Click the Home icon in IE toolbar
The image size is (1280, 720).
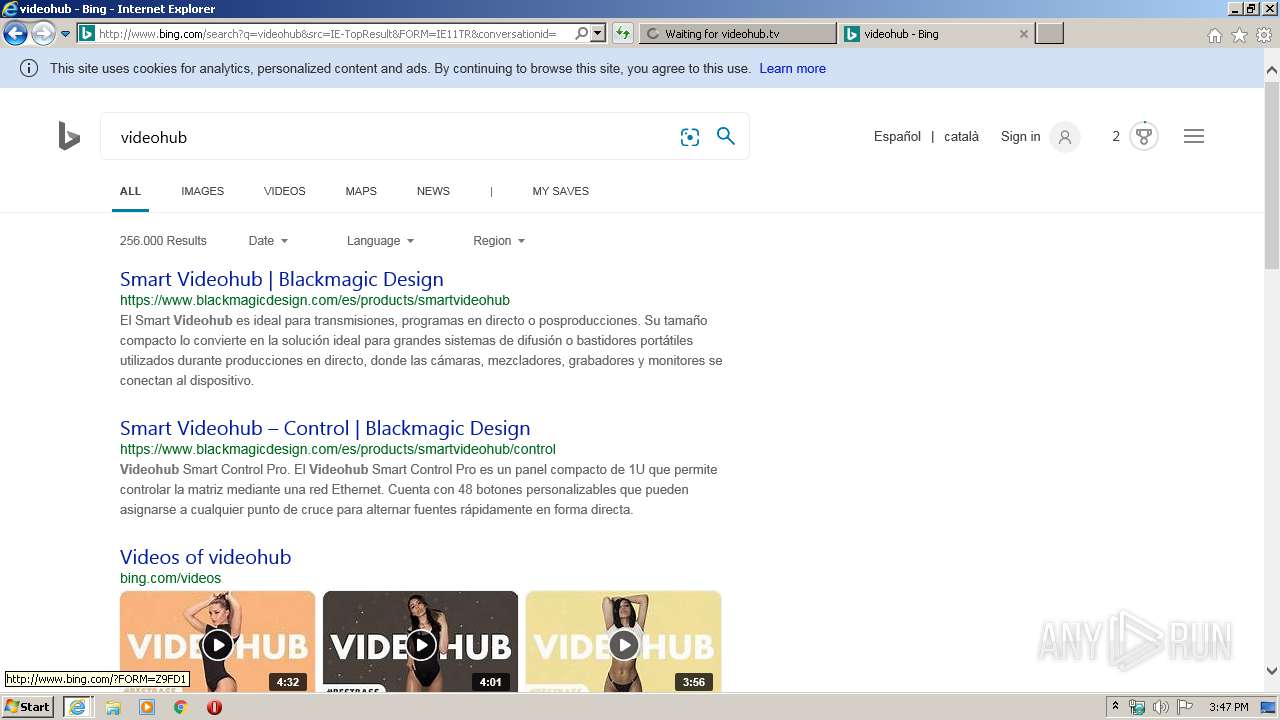[x=1214, y=35]
